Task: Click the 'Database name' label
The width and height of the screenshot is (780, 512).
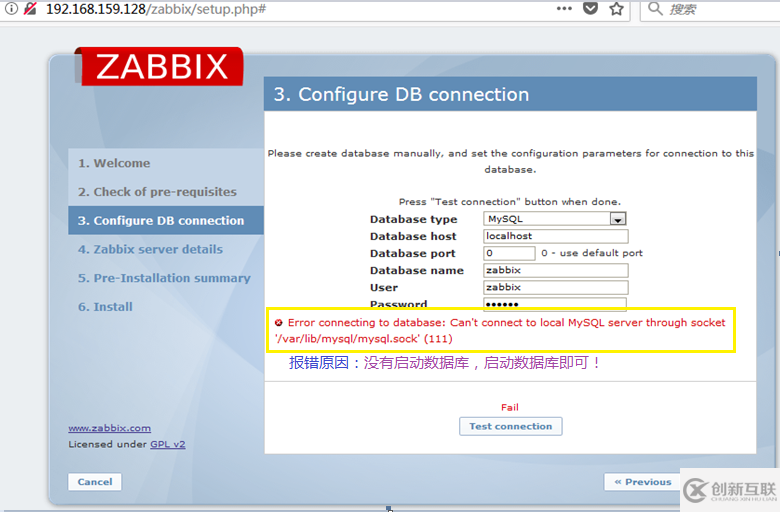Action: pyautogui.click(x=416, y=270)
